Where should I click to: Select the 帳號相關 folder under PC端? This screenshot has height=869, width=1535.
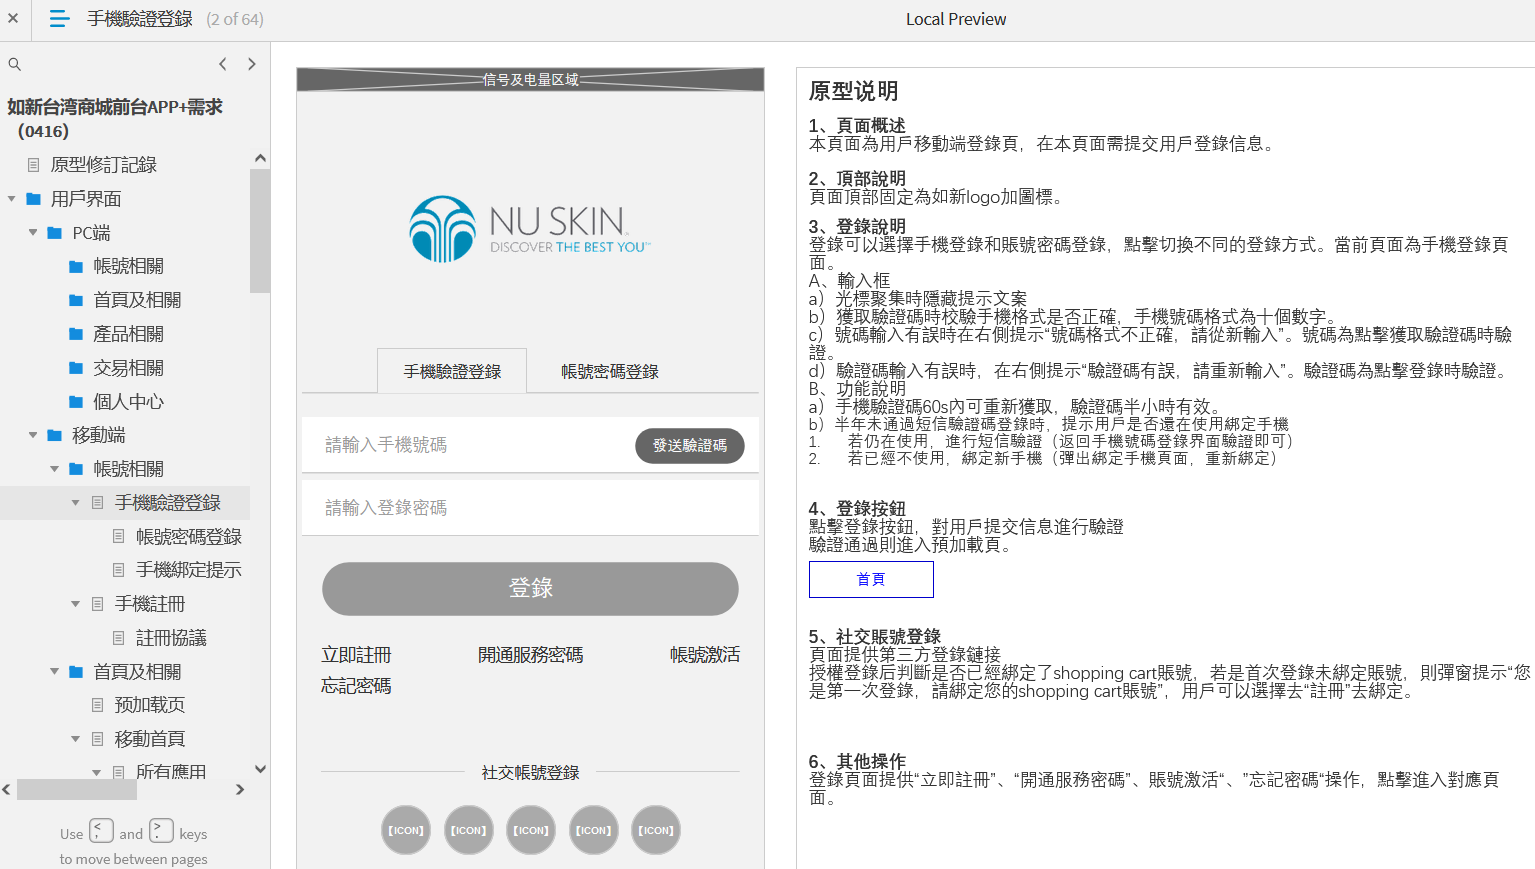128,266
